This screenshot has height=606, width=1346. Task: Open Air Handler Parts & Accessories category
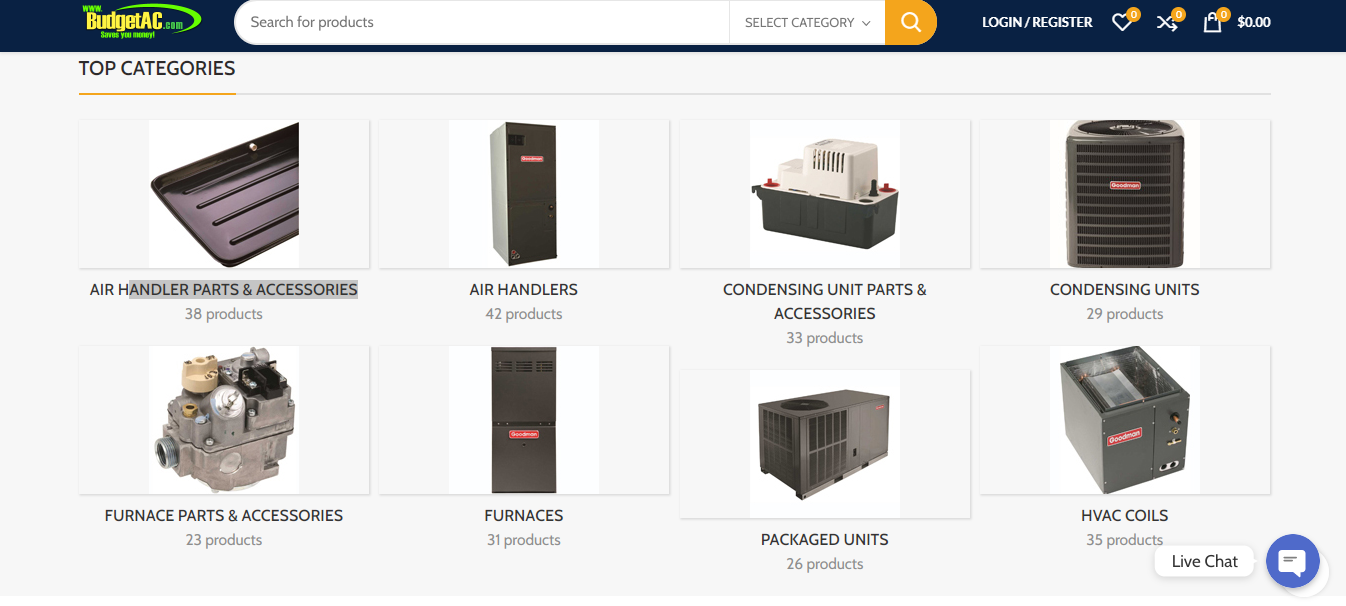point(224,289)
